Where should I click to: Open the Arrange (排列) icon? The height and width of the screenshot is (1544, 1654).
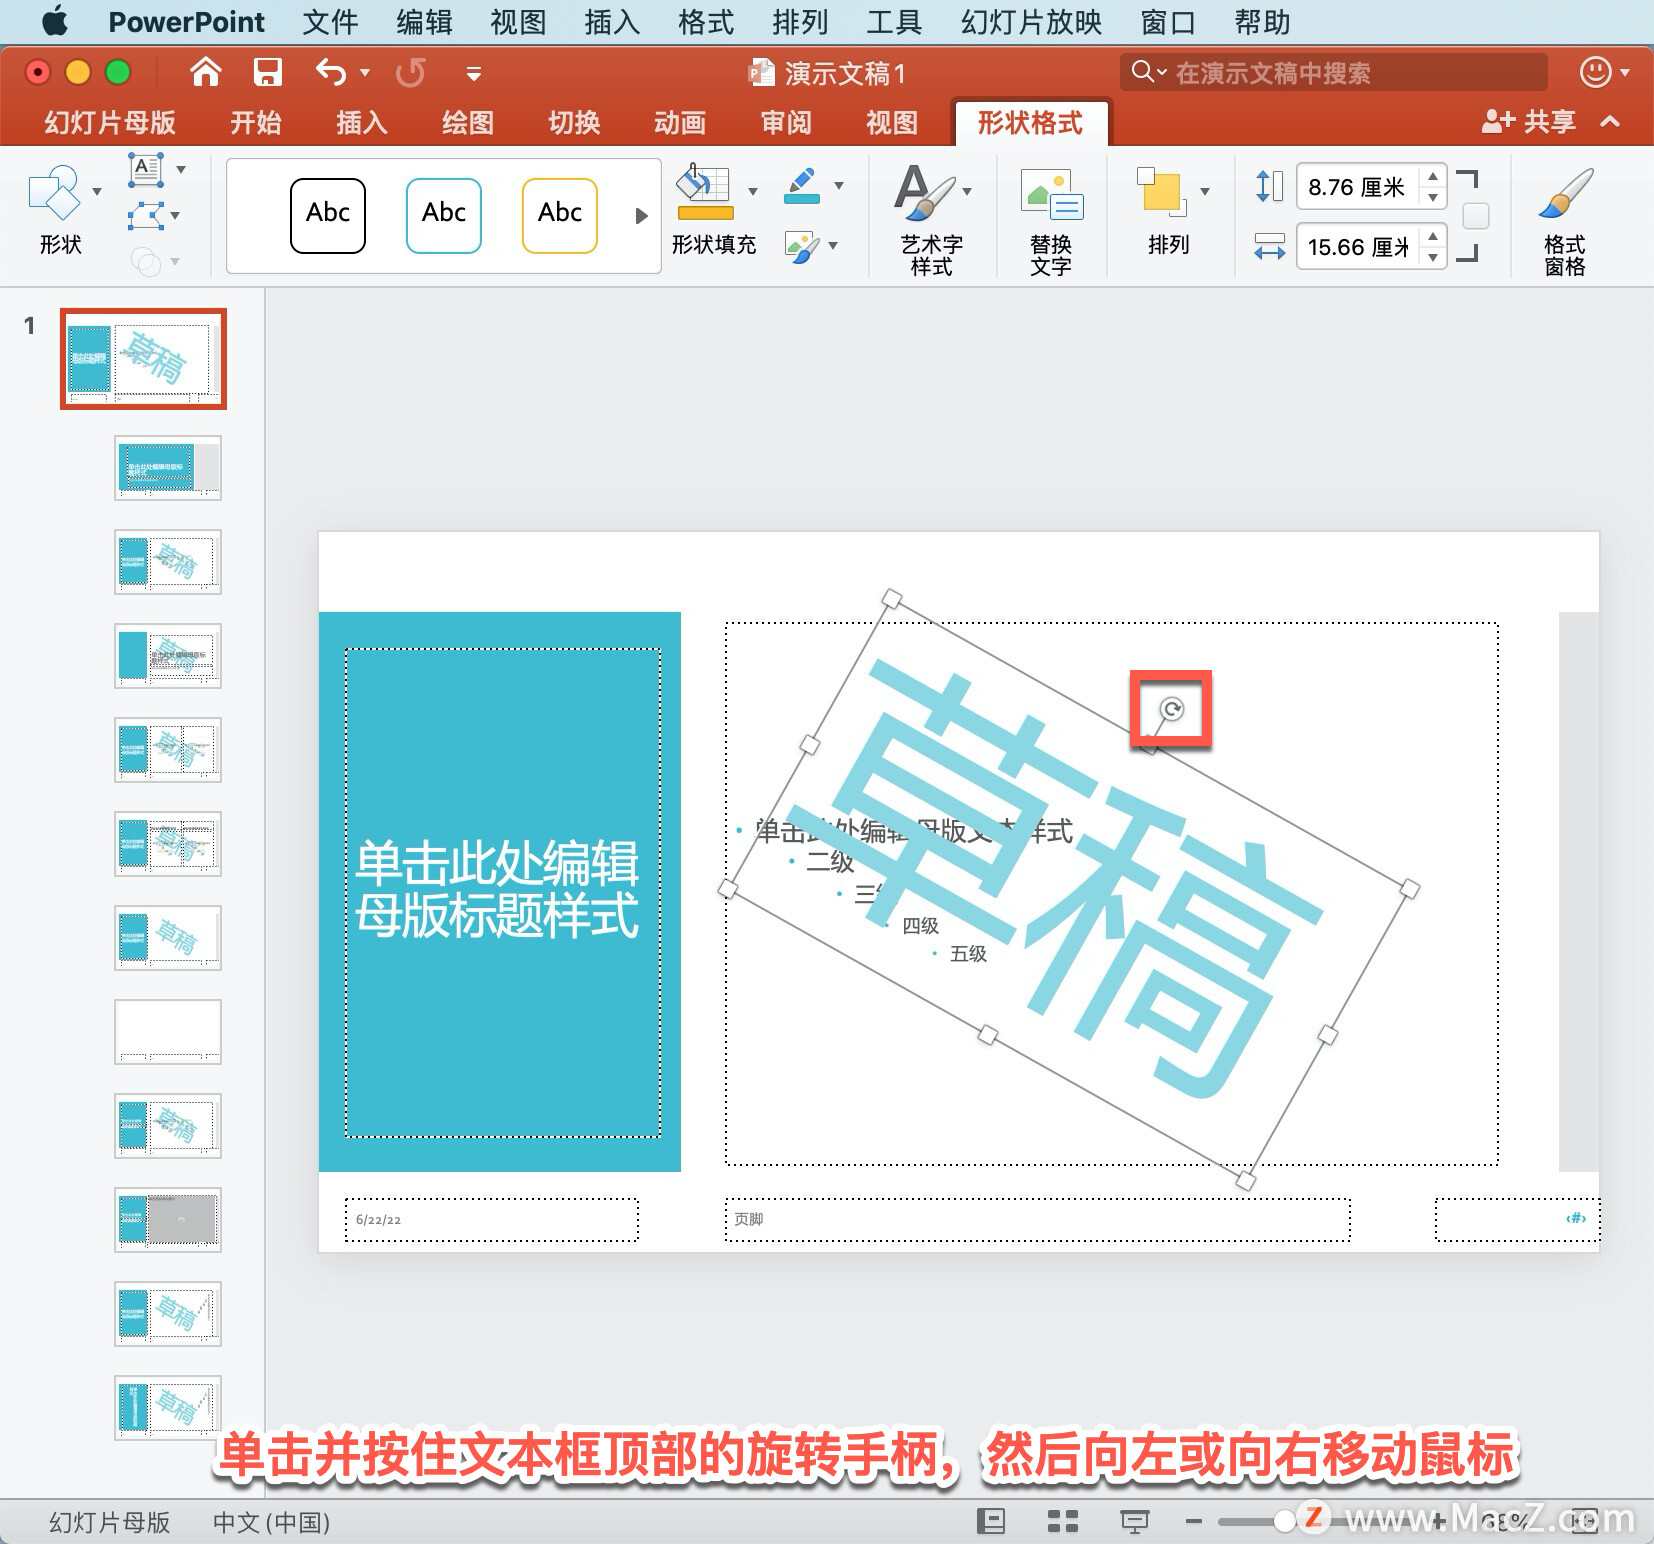1162,191
